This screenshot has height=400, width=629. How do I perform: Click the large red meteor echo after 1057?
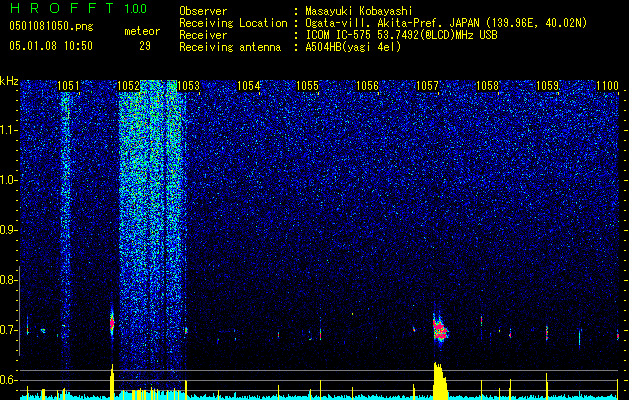tap(440, 329)
